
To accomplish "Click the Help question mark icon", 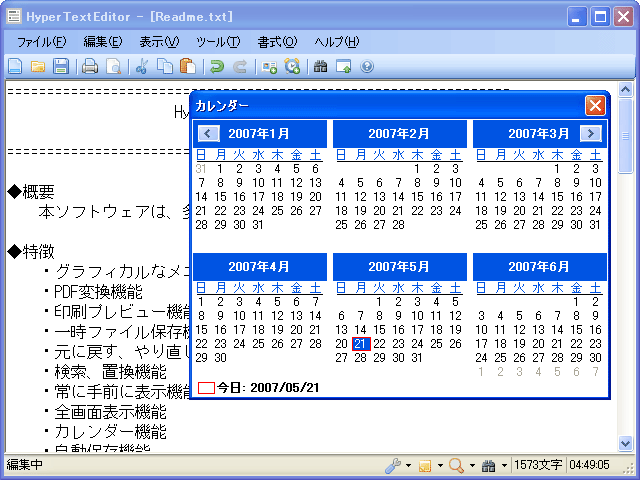I will coord(367,67).
